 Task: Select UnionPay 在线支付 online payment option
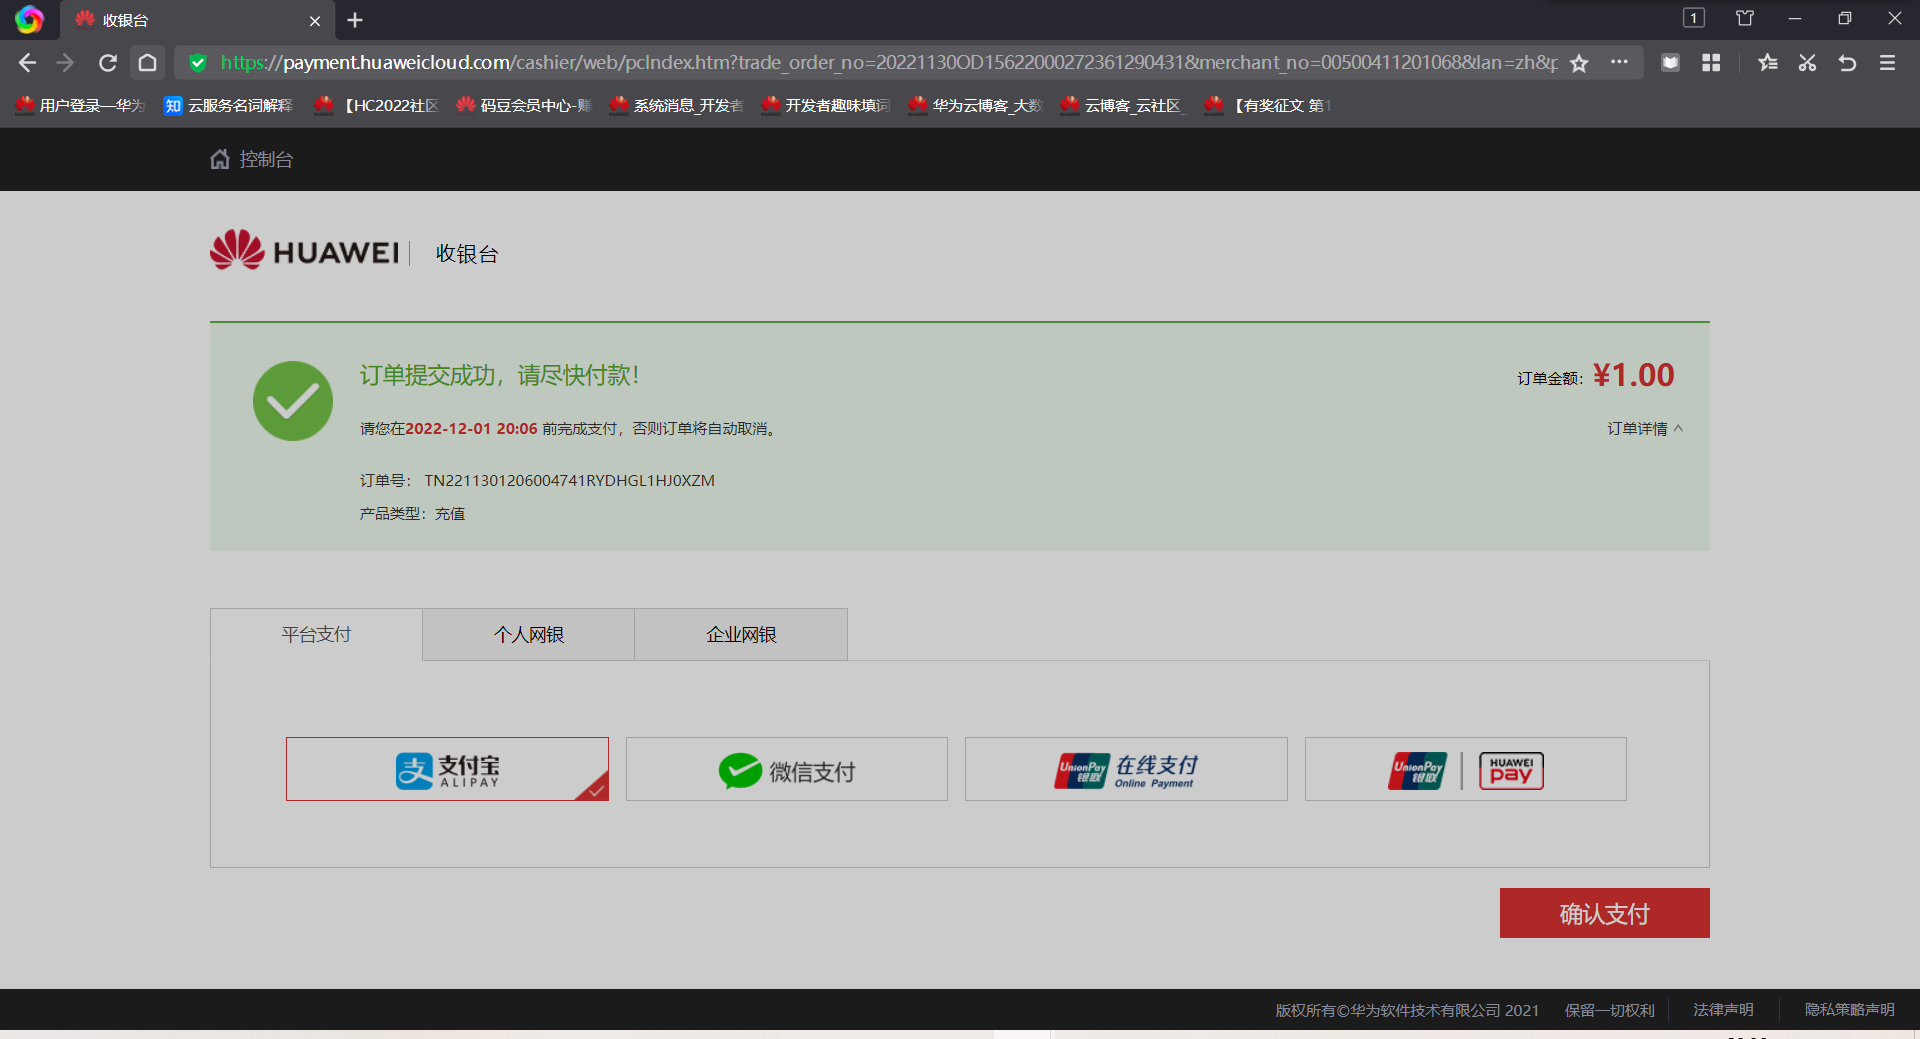(1126, 769)
